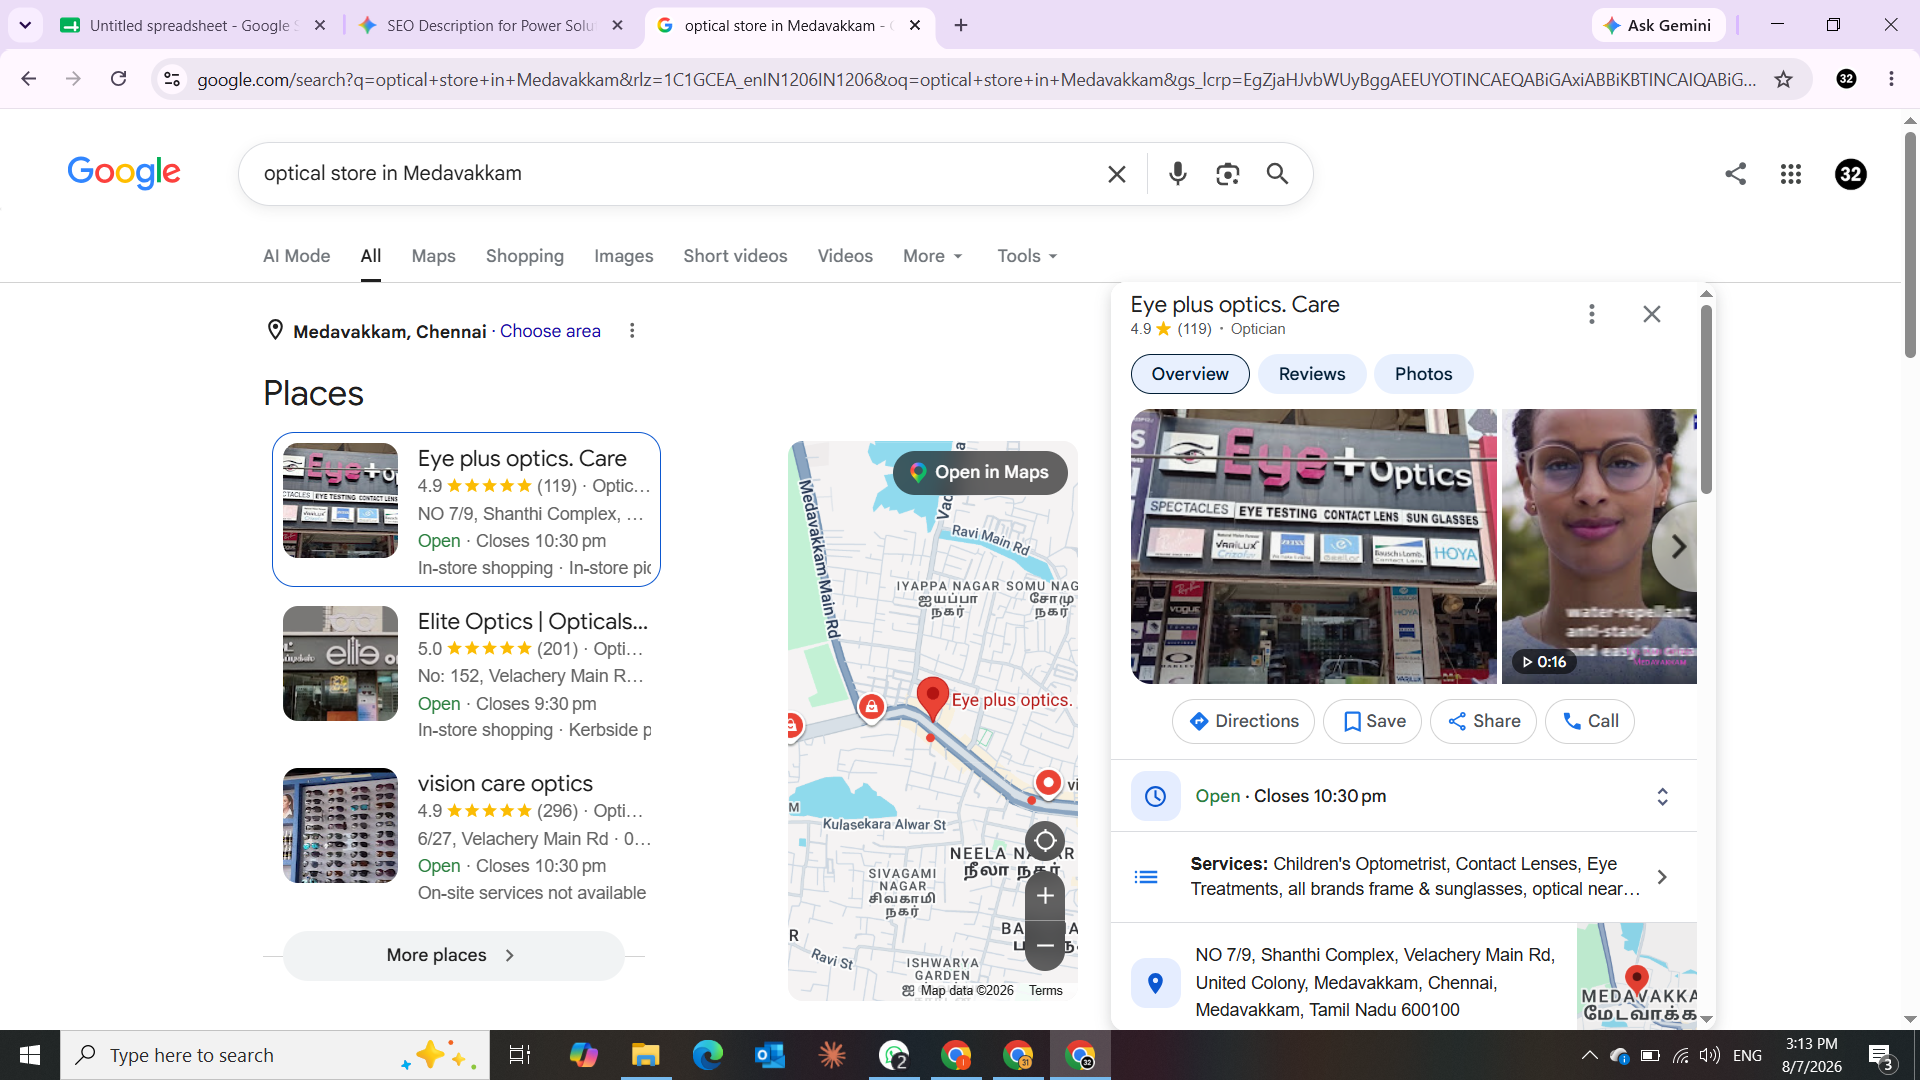1920x1080 pixels.
Task: Save Eye plus optics place
Action: click(1372, 721)
